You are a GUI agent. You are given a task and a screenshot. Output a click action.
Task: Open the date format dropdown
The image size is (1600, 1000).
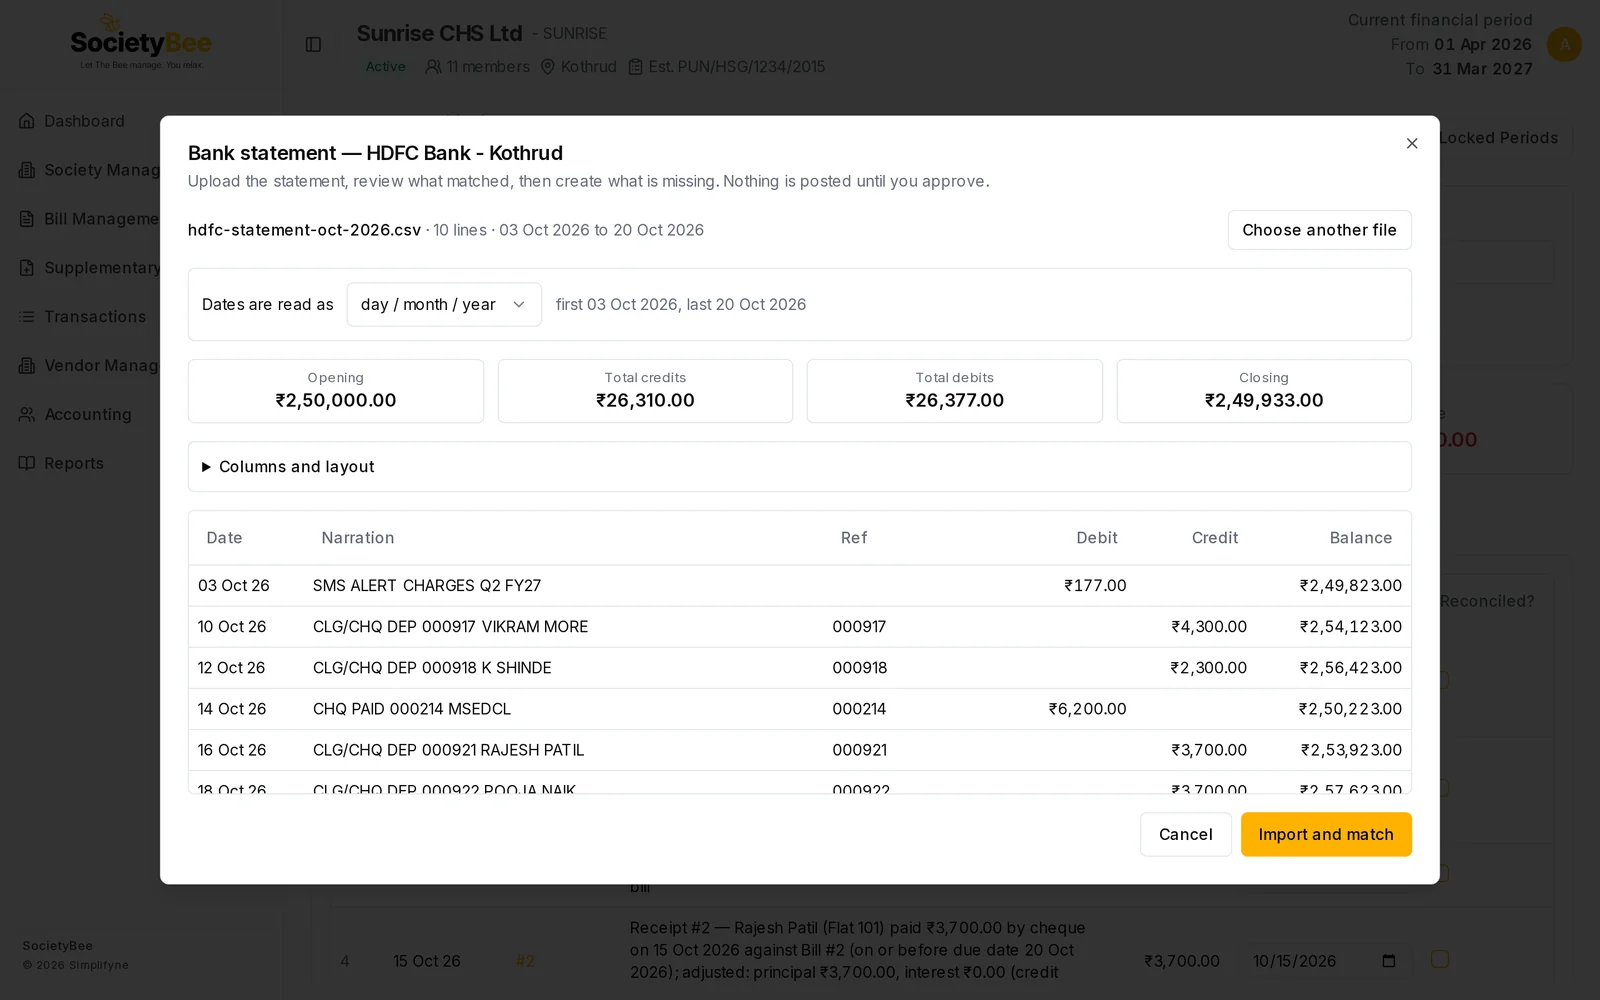(444, 304)
